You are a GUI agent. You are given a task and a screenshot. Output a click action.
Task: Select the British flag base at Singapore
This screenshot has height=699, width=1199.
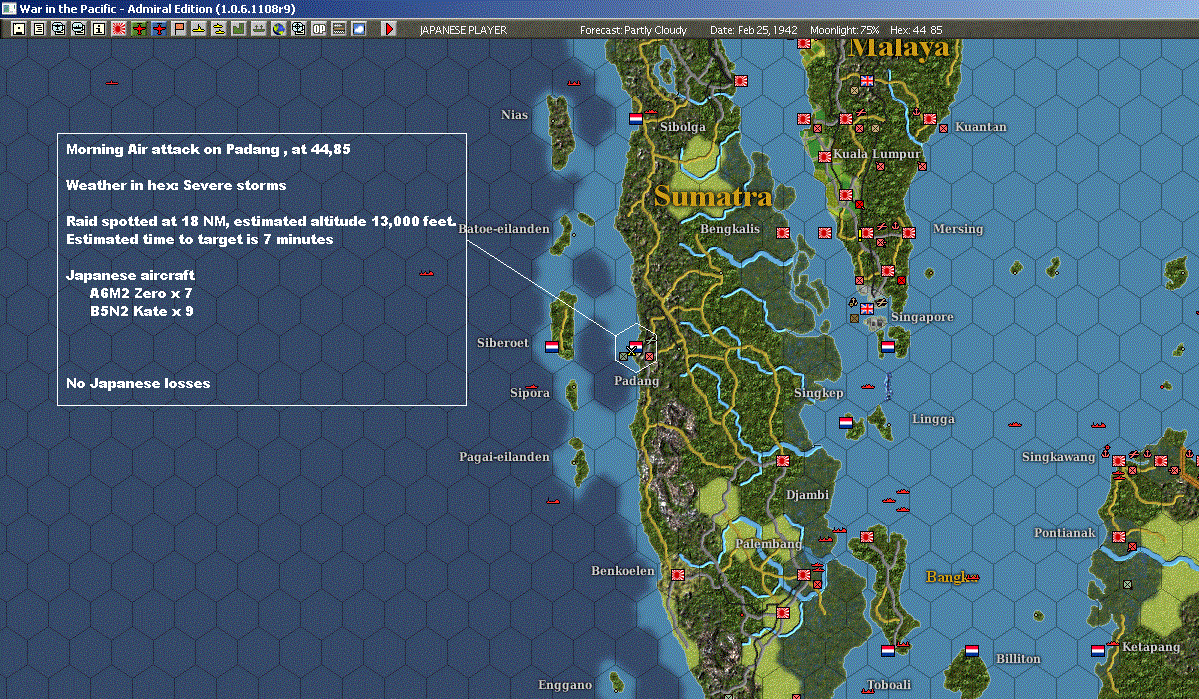tap(867, 309)
